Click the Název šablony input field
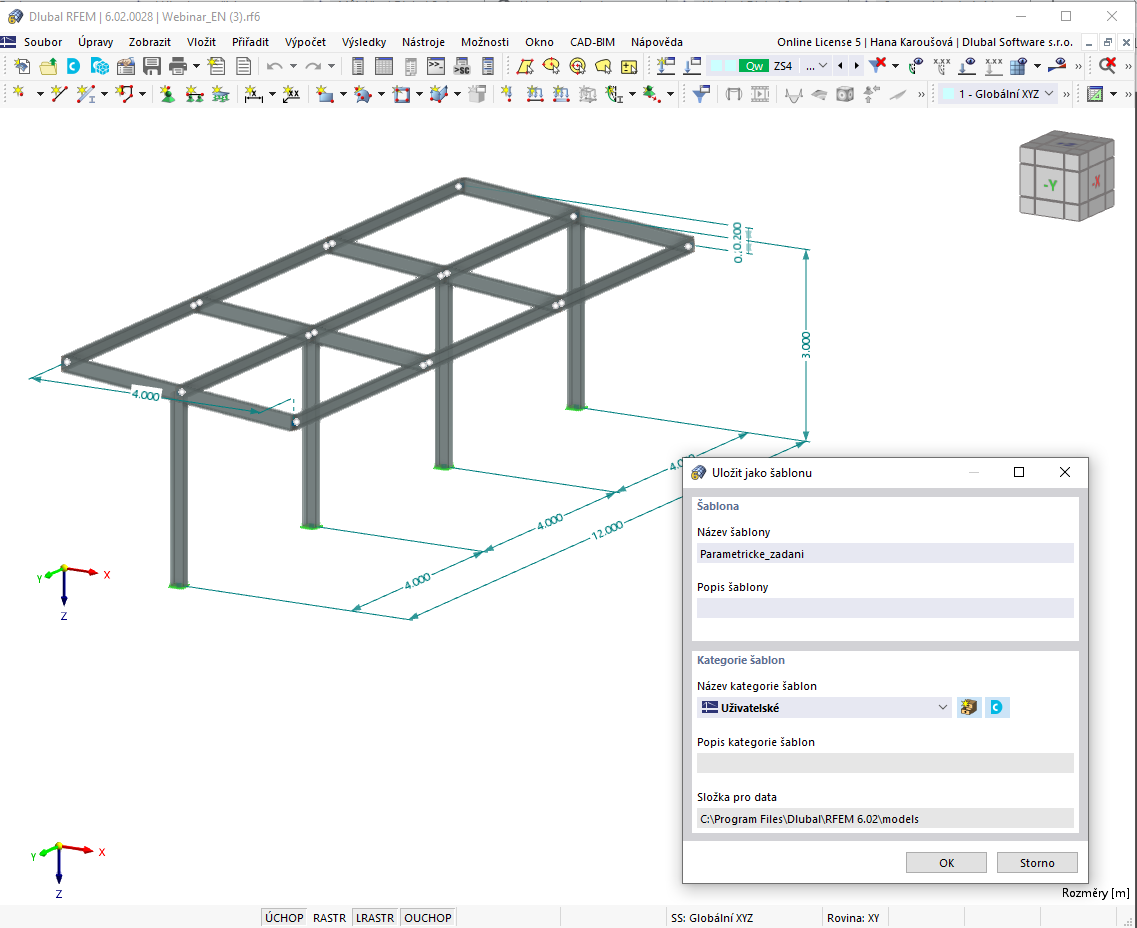The height and width of the screenshot is (928, 1137). [885, 554]
